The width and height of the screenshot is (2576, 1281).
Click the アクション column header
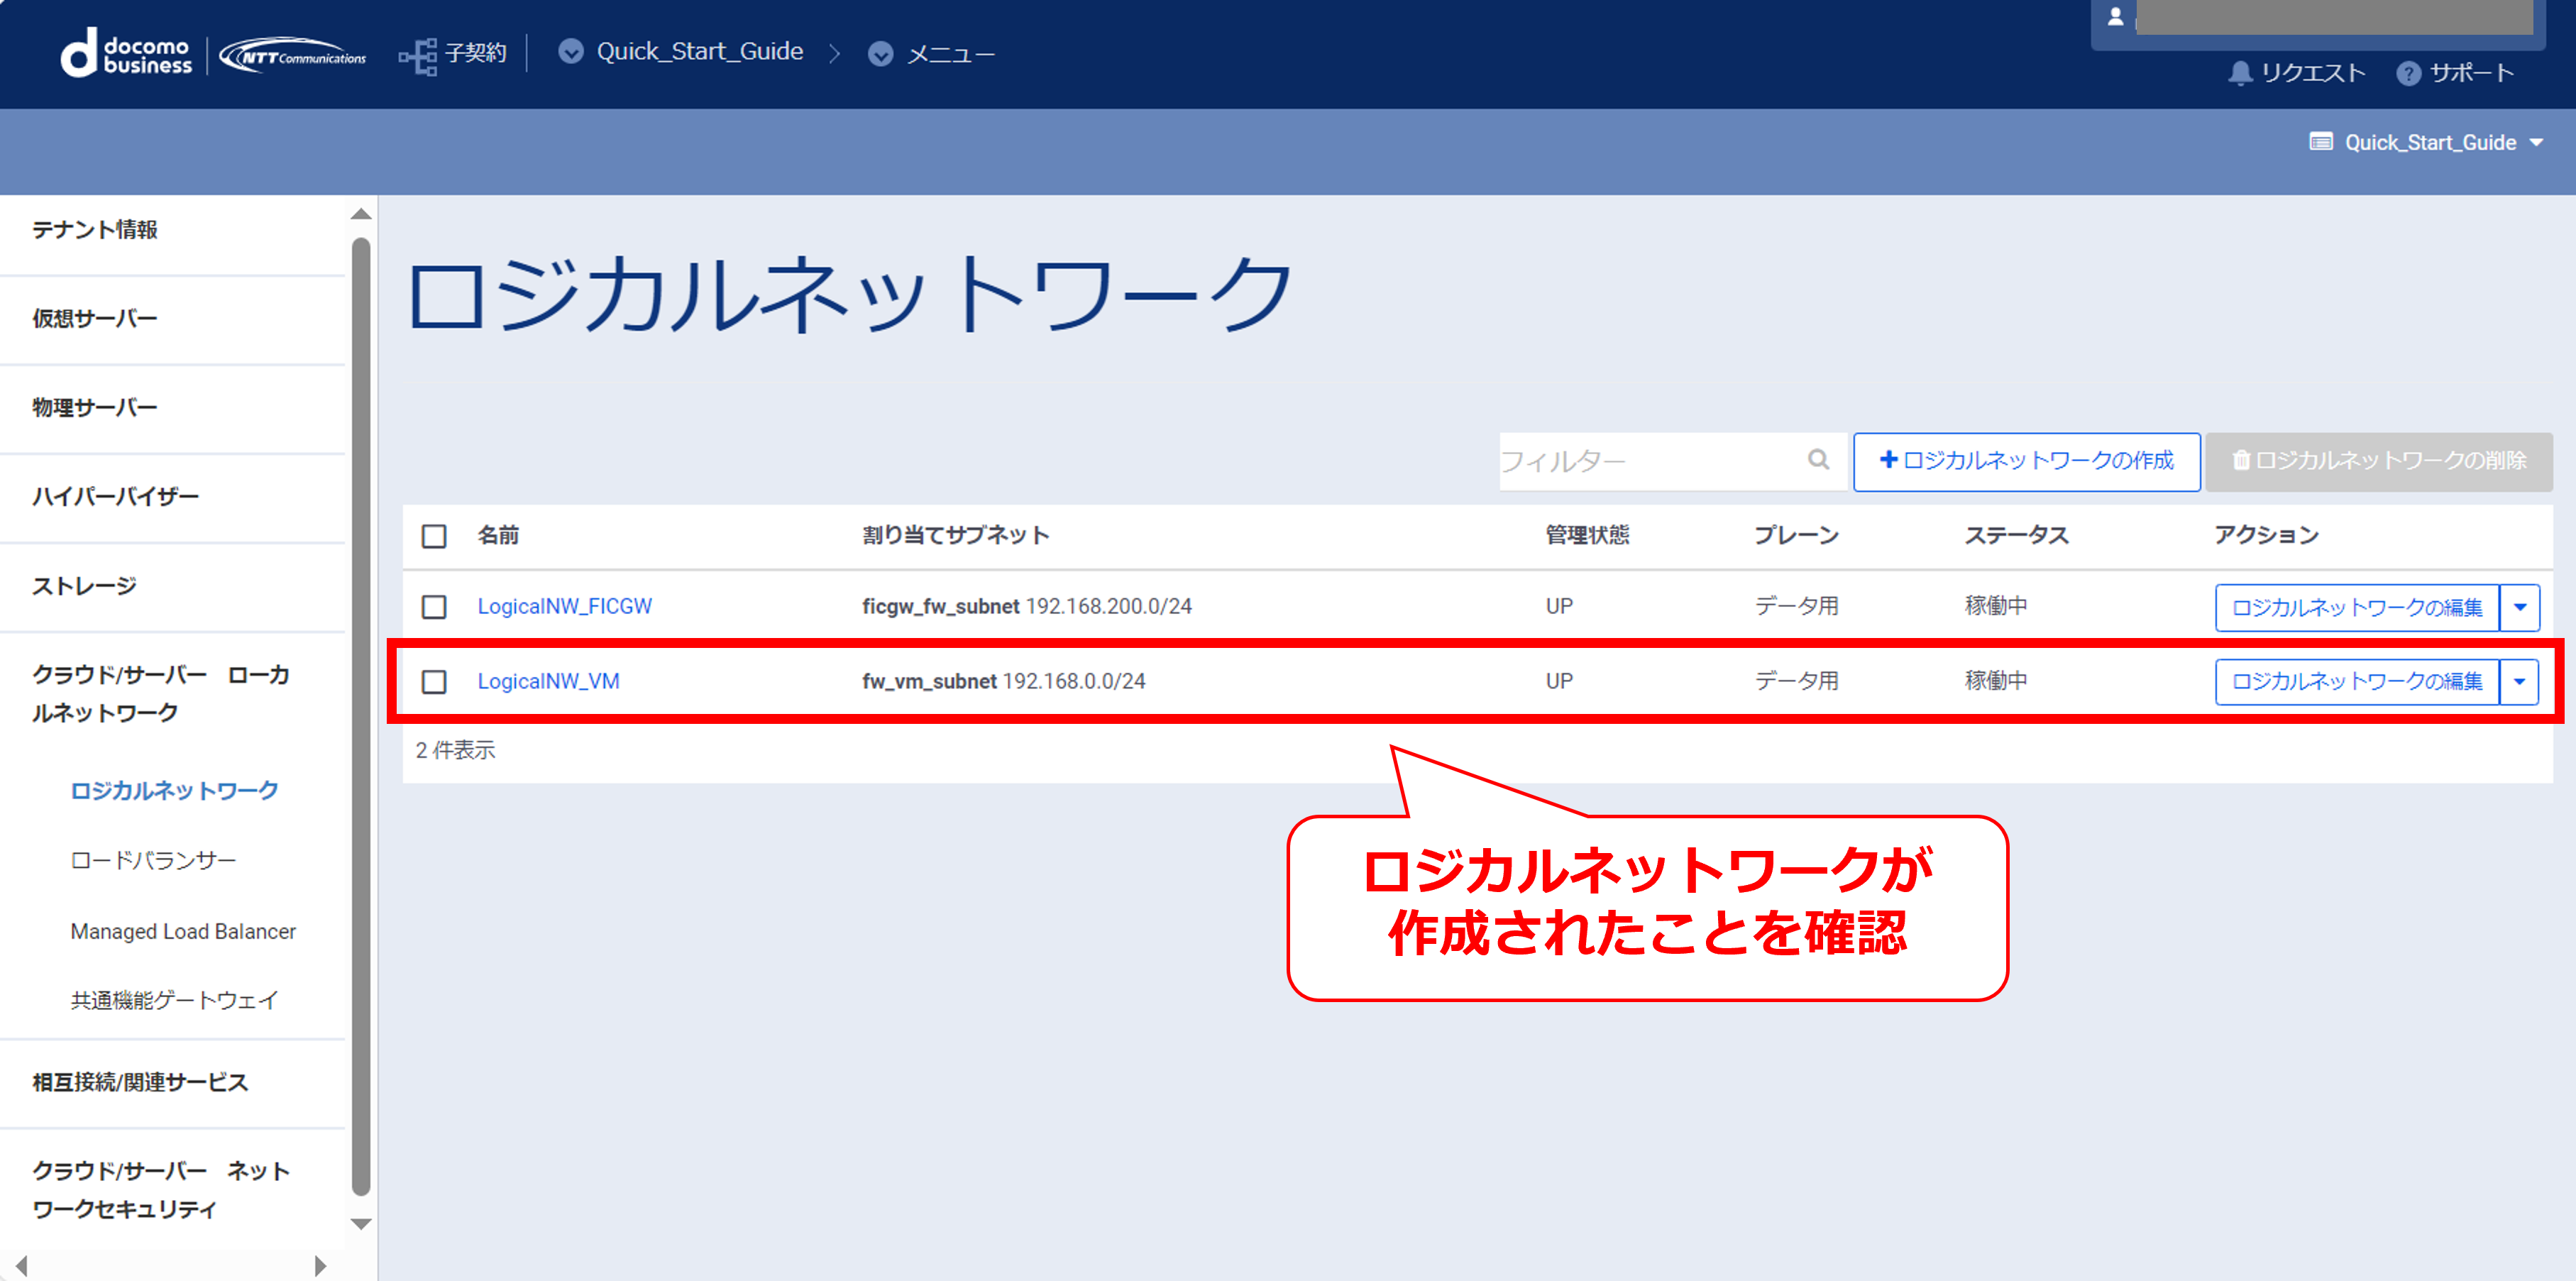2266,536
